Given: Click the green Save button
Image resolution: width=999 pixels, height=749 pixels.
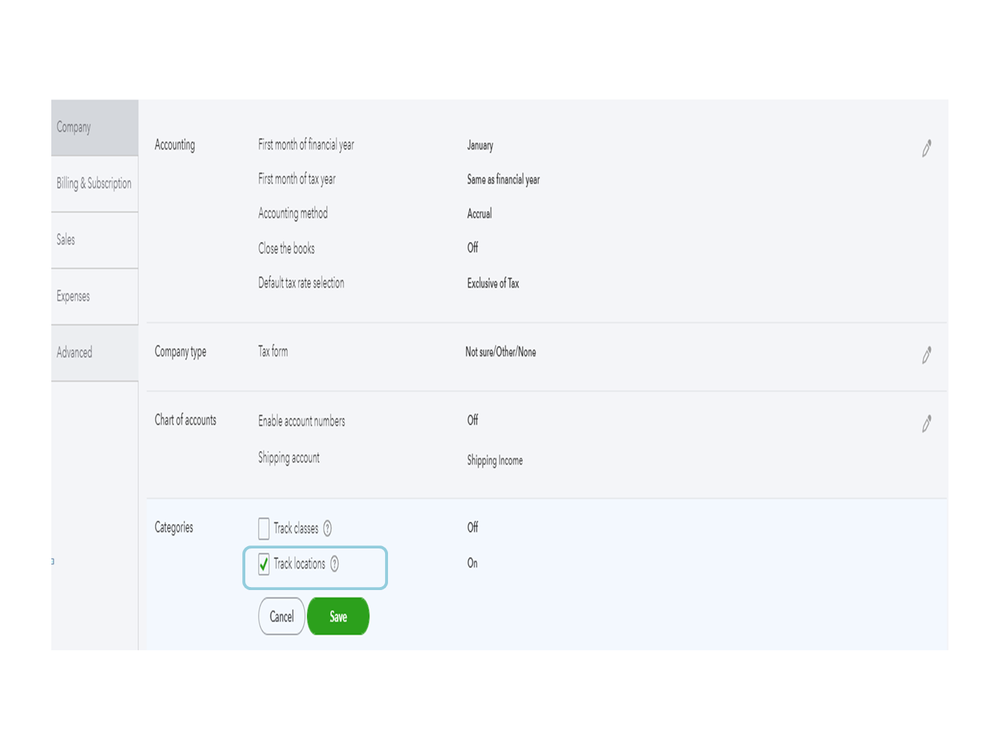Looking at the screenshot, I should click(338, 617).
